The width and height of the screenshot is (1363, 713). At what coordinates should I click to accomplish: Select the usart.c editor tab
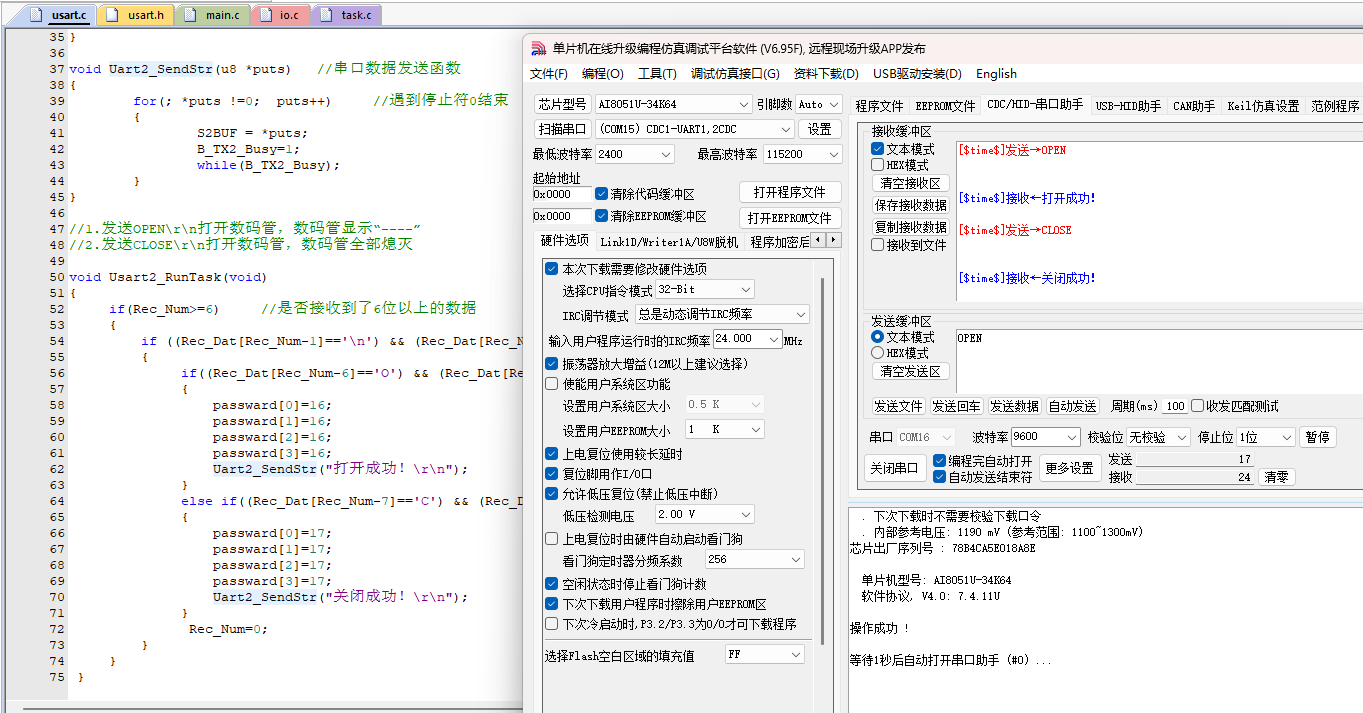pos(58,15)
